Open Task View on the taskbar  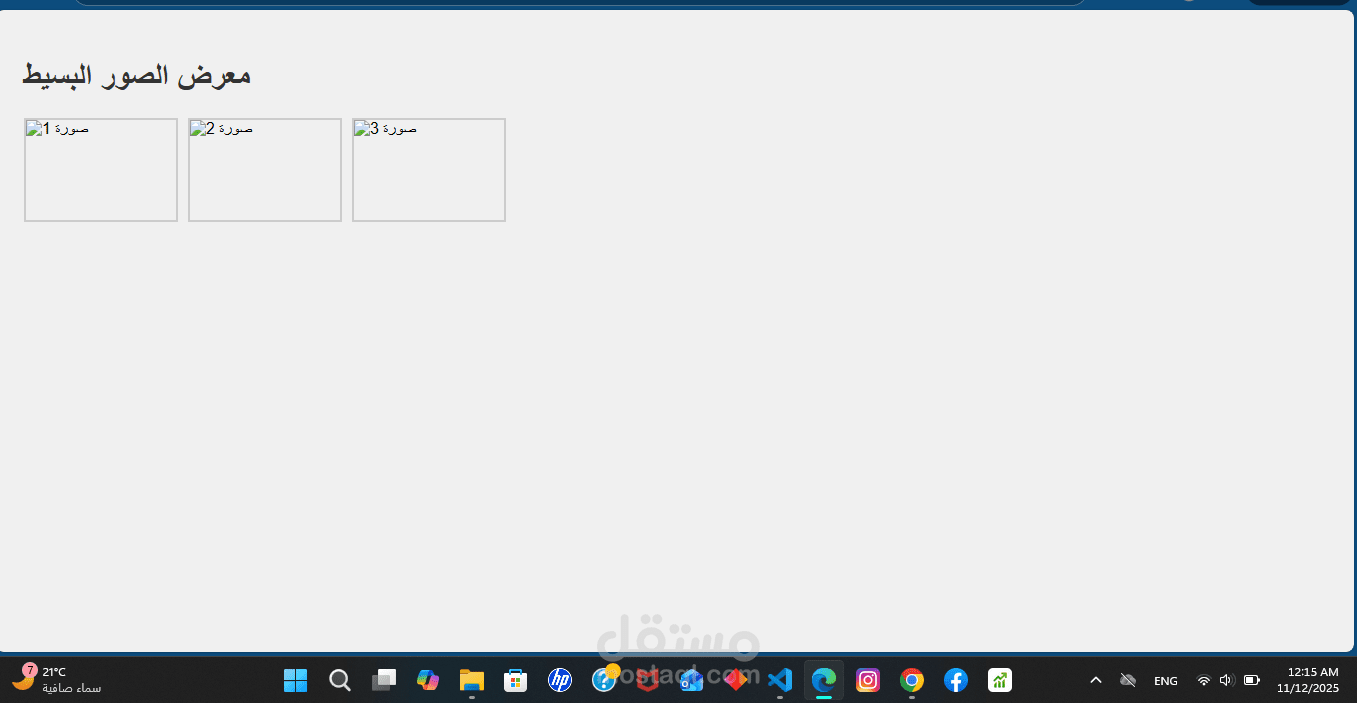click(384, 680)
